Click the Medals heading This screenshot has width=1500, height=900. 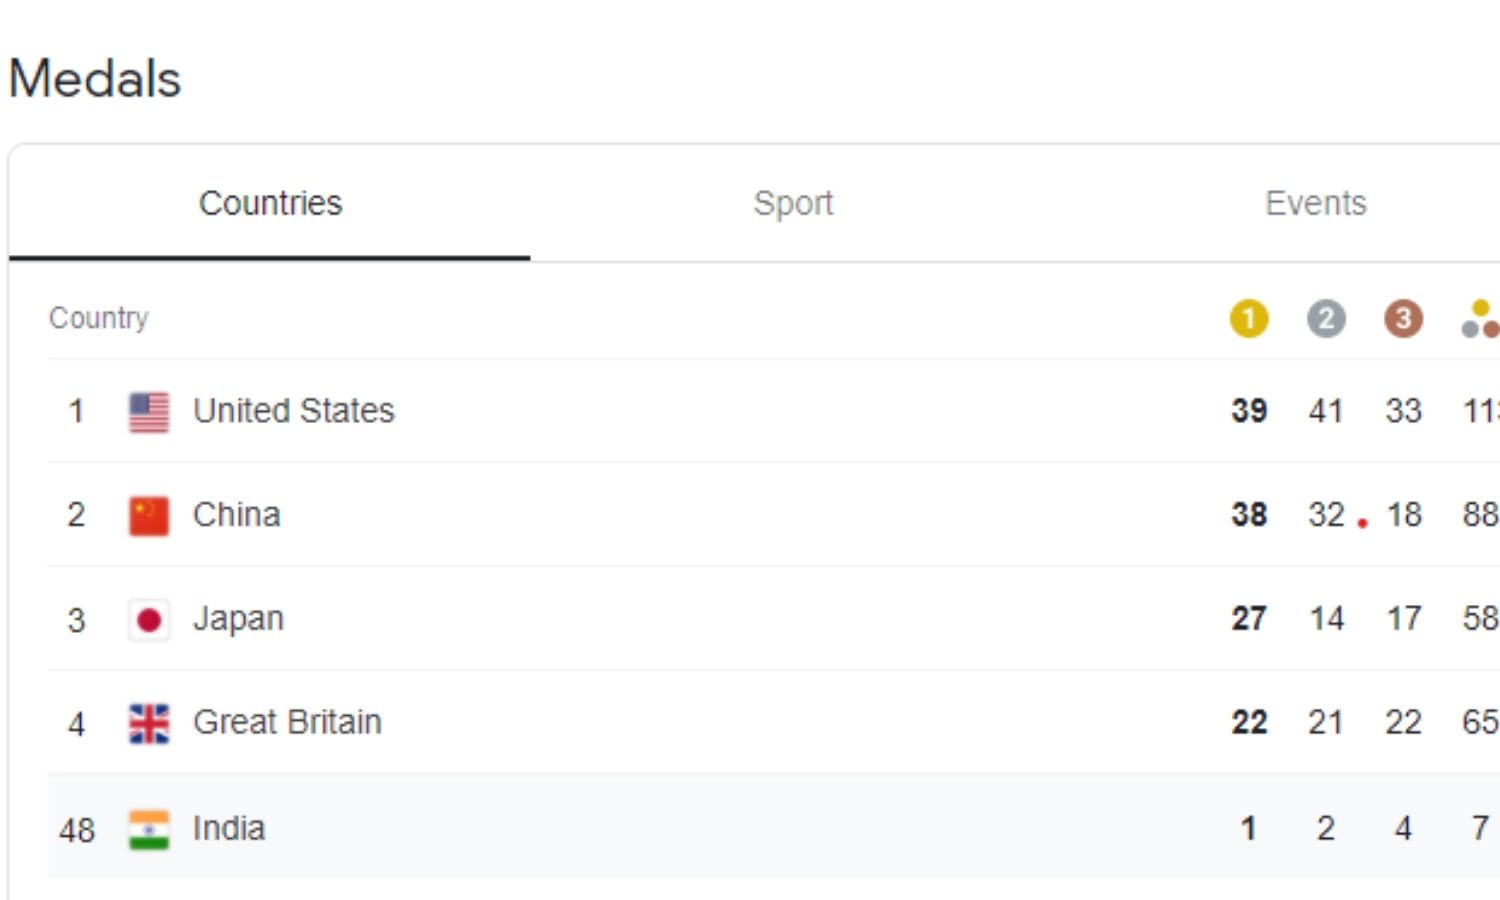(x=95, y=79)
